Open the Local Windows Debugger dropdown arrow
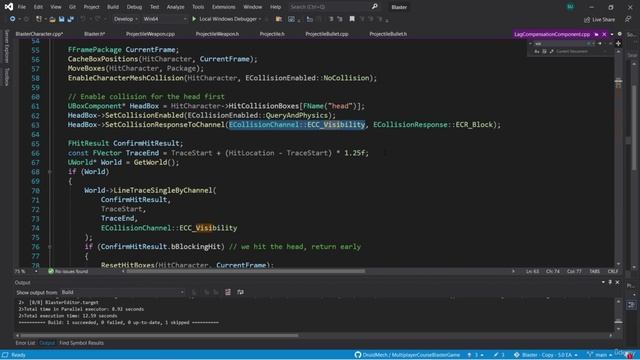 pyautogui.click(x=260, y=19)
